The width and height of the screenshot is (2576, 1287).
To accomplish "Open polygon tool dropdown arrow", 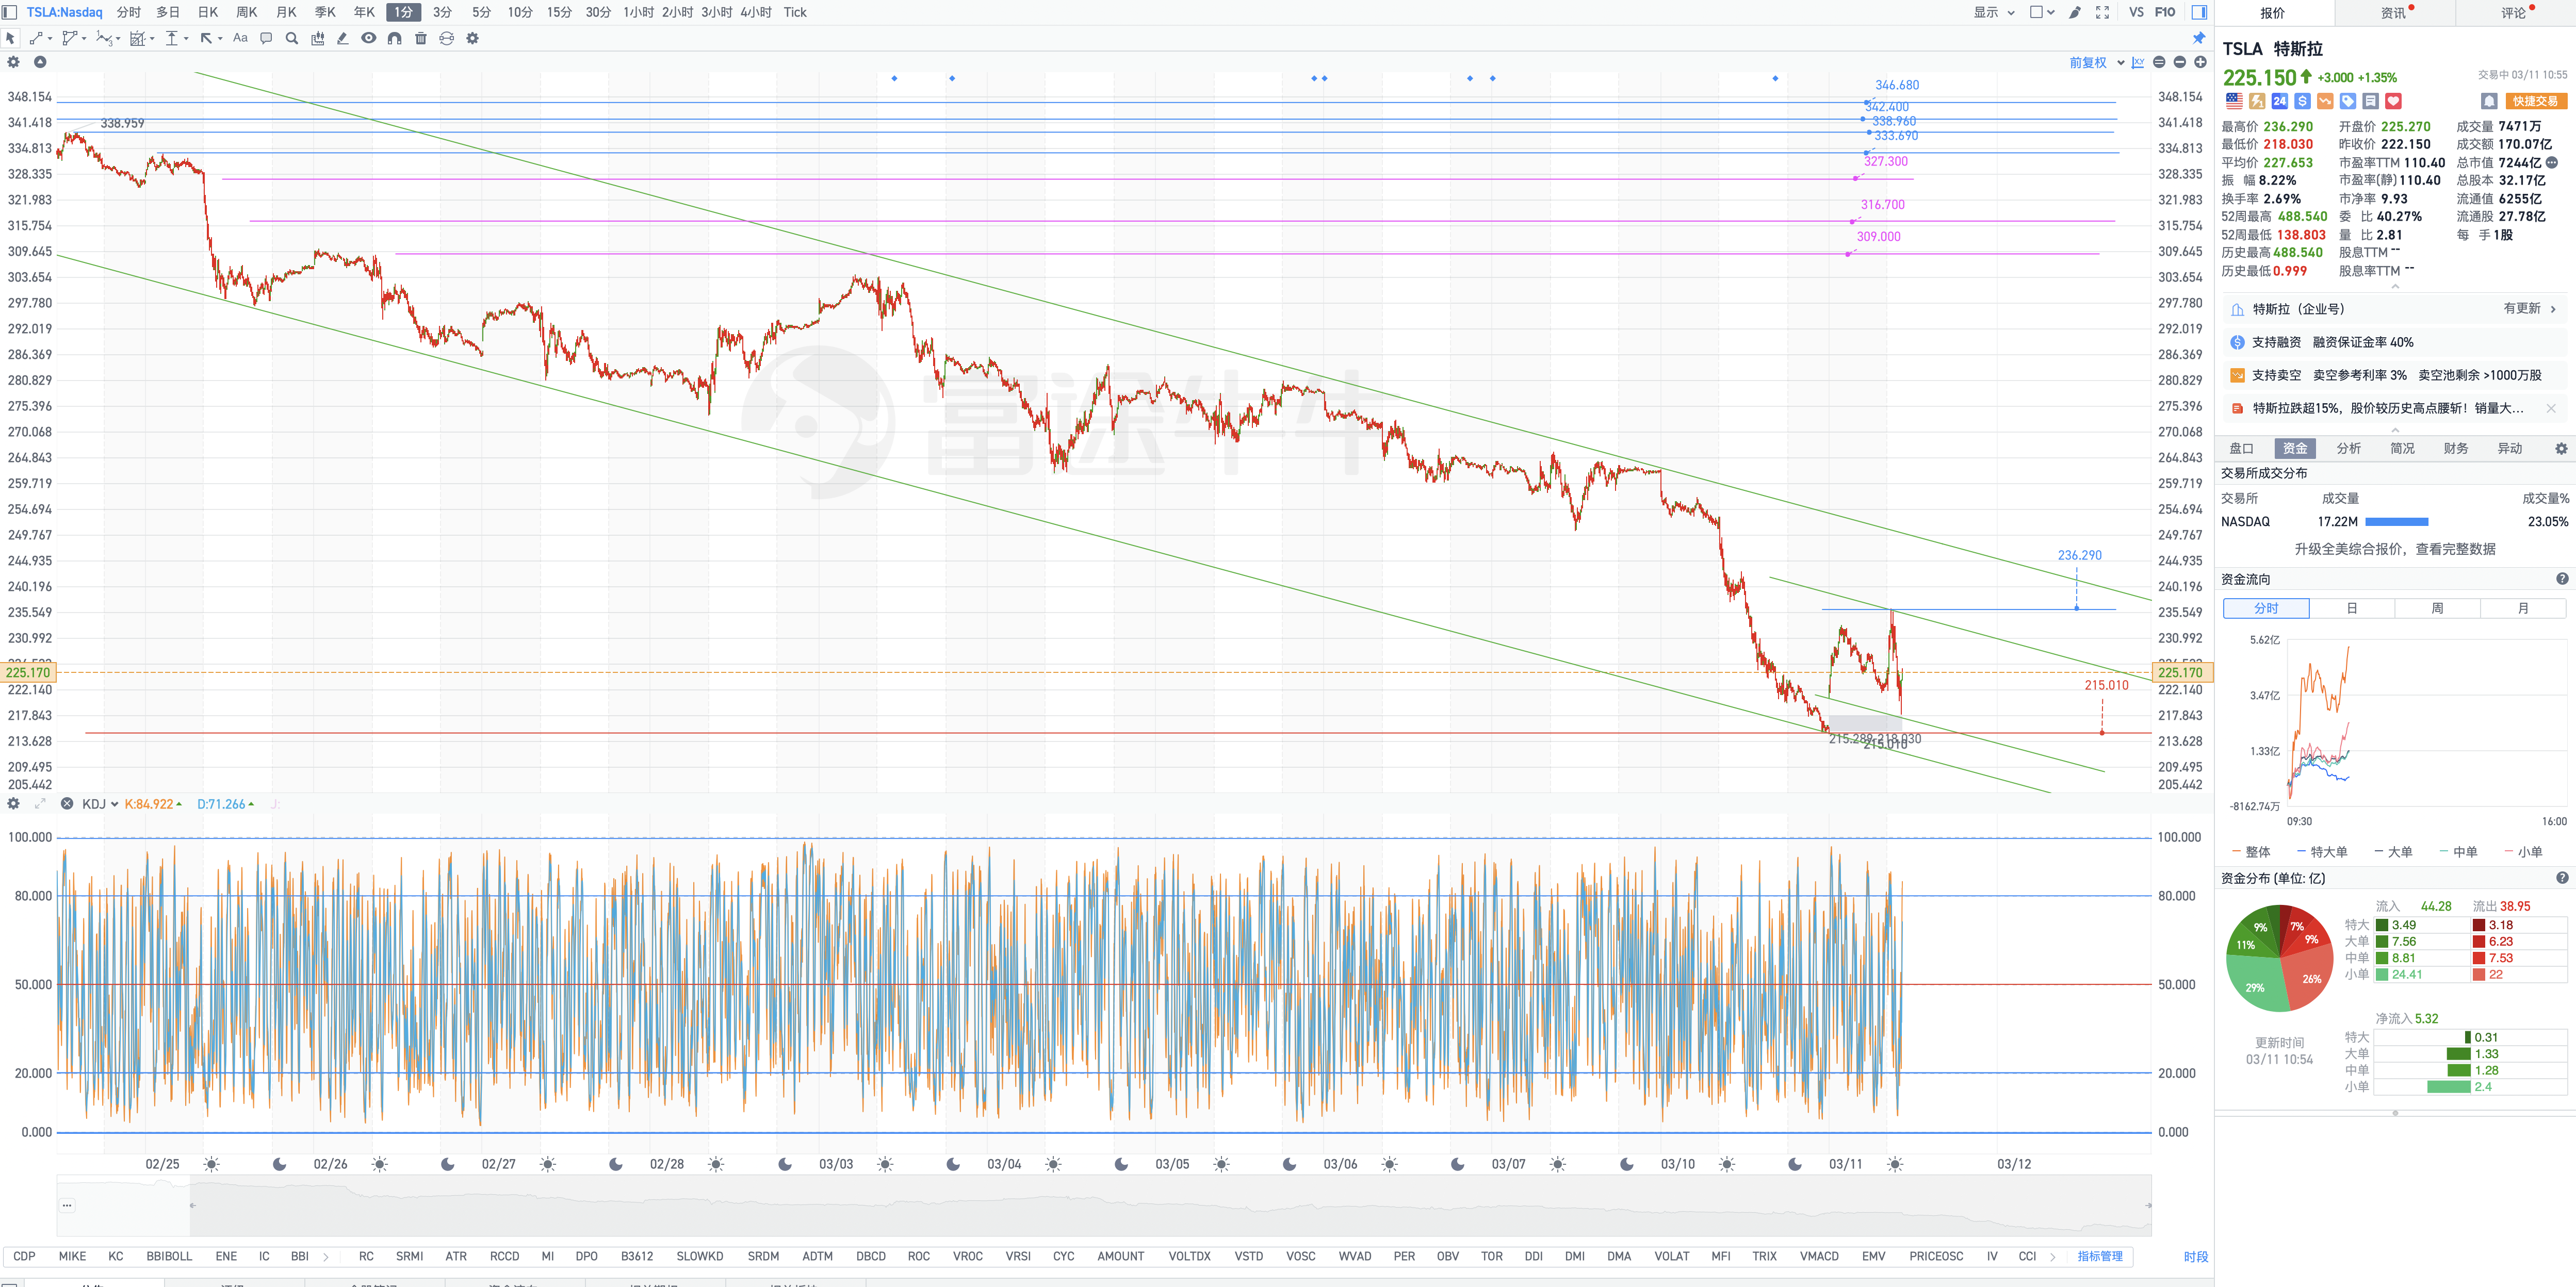I will click(84, 39).
